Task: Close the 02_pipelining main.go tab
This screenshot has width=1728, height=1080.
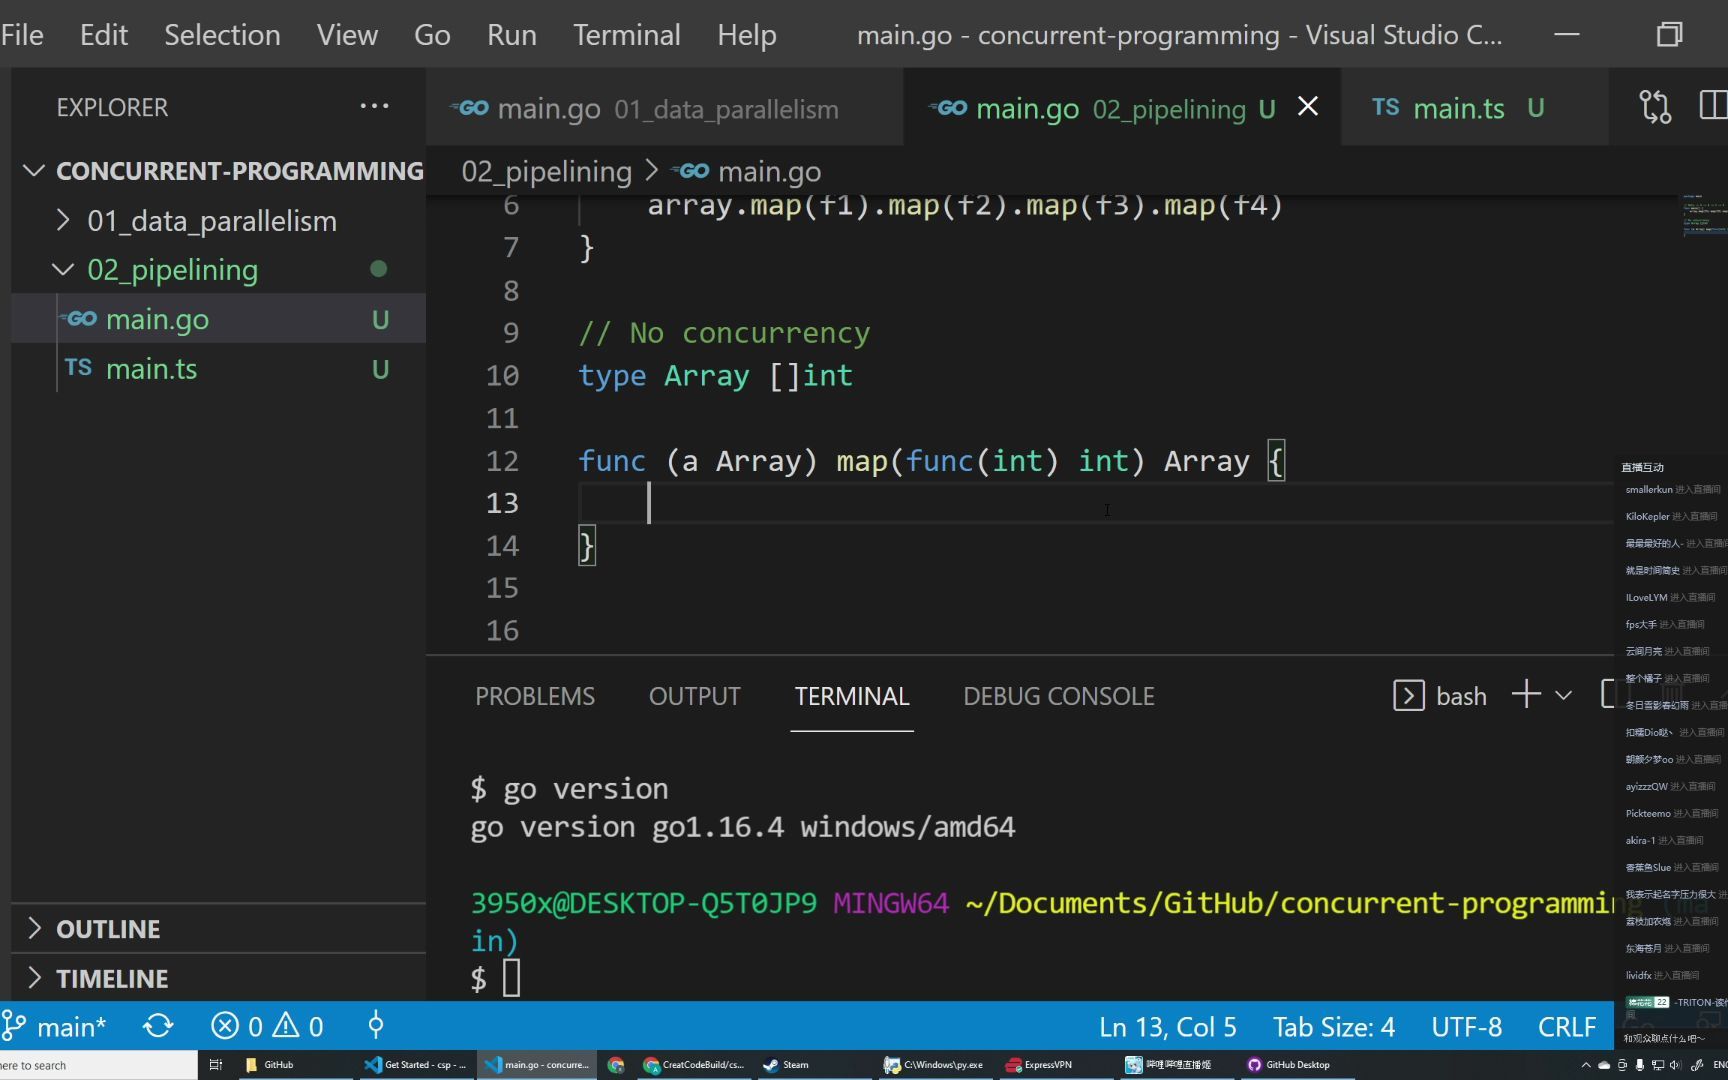Action: [x=1308, y=106]
